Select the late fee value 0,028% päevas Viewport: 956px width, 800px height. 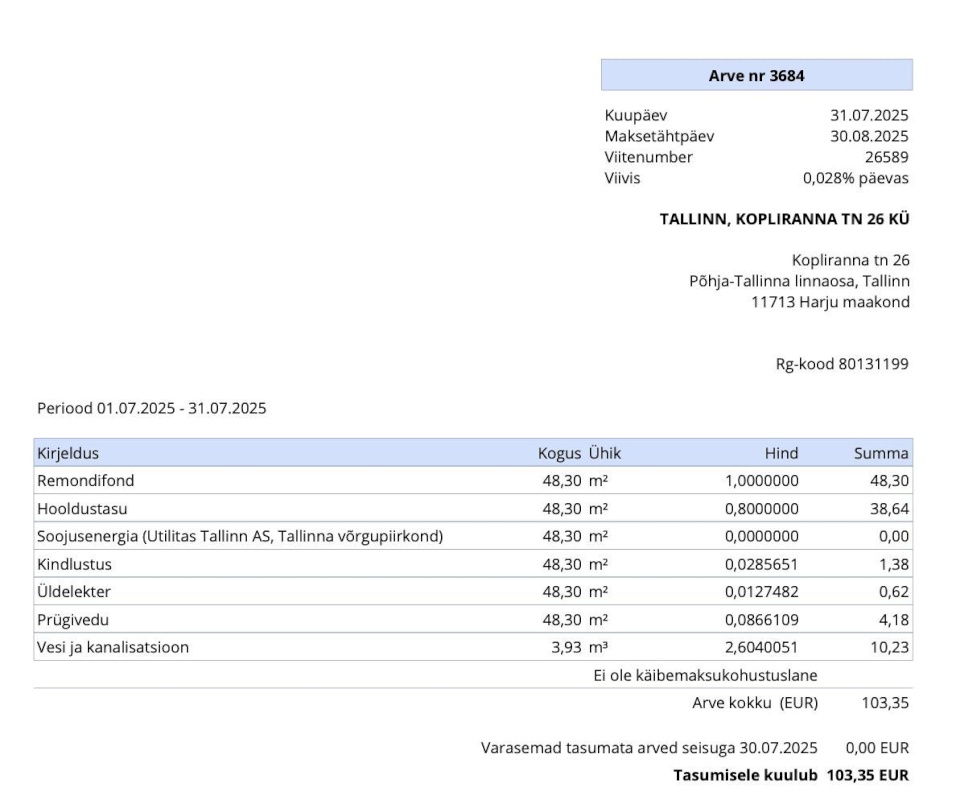click(856, 178)
